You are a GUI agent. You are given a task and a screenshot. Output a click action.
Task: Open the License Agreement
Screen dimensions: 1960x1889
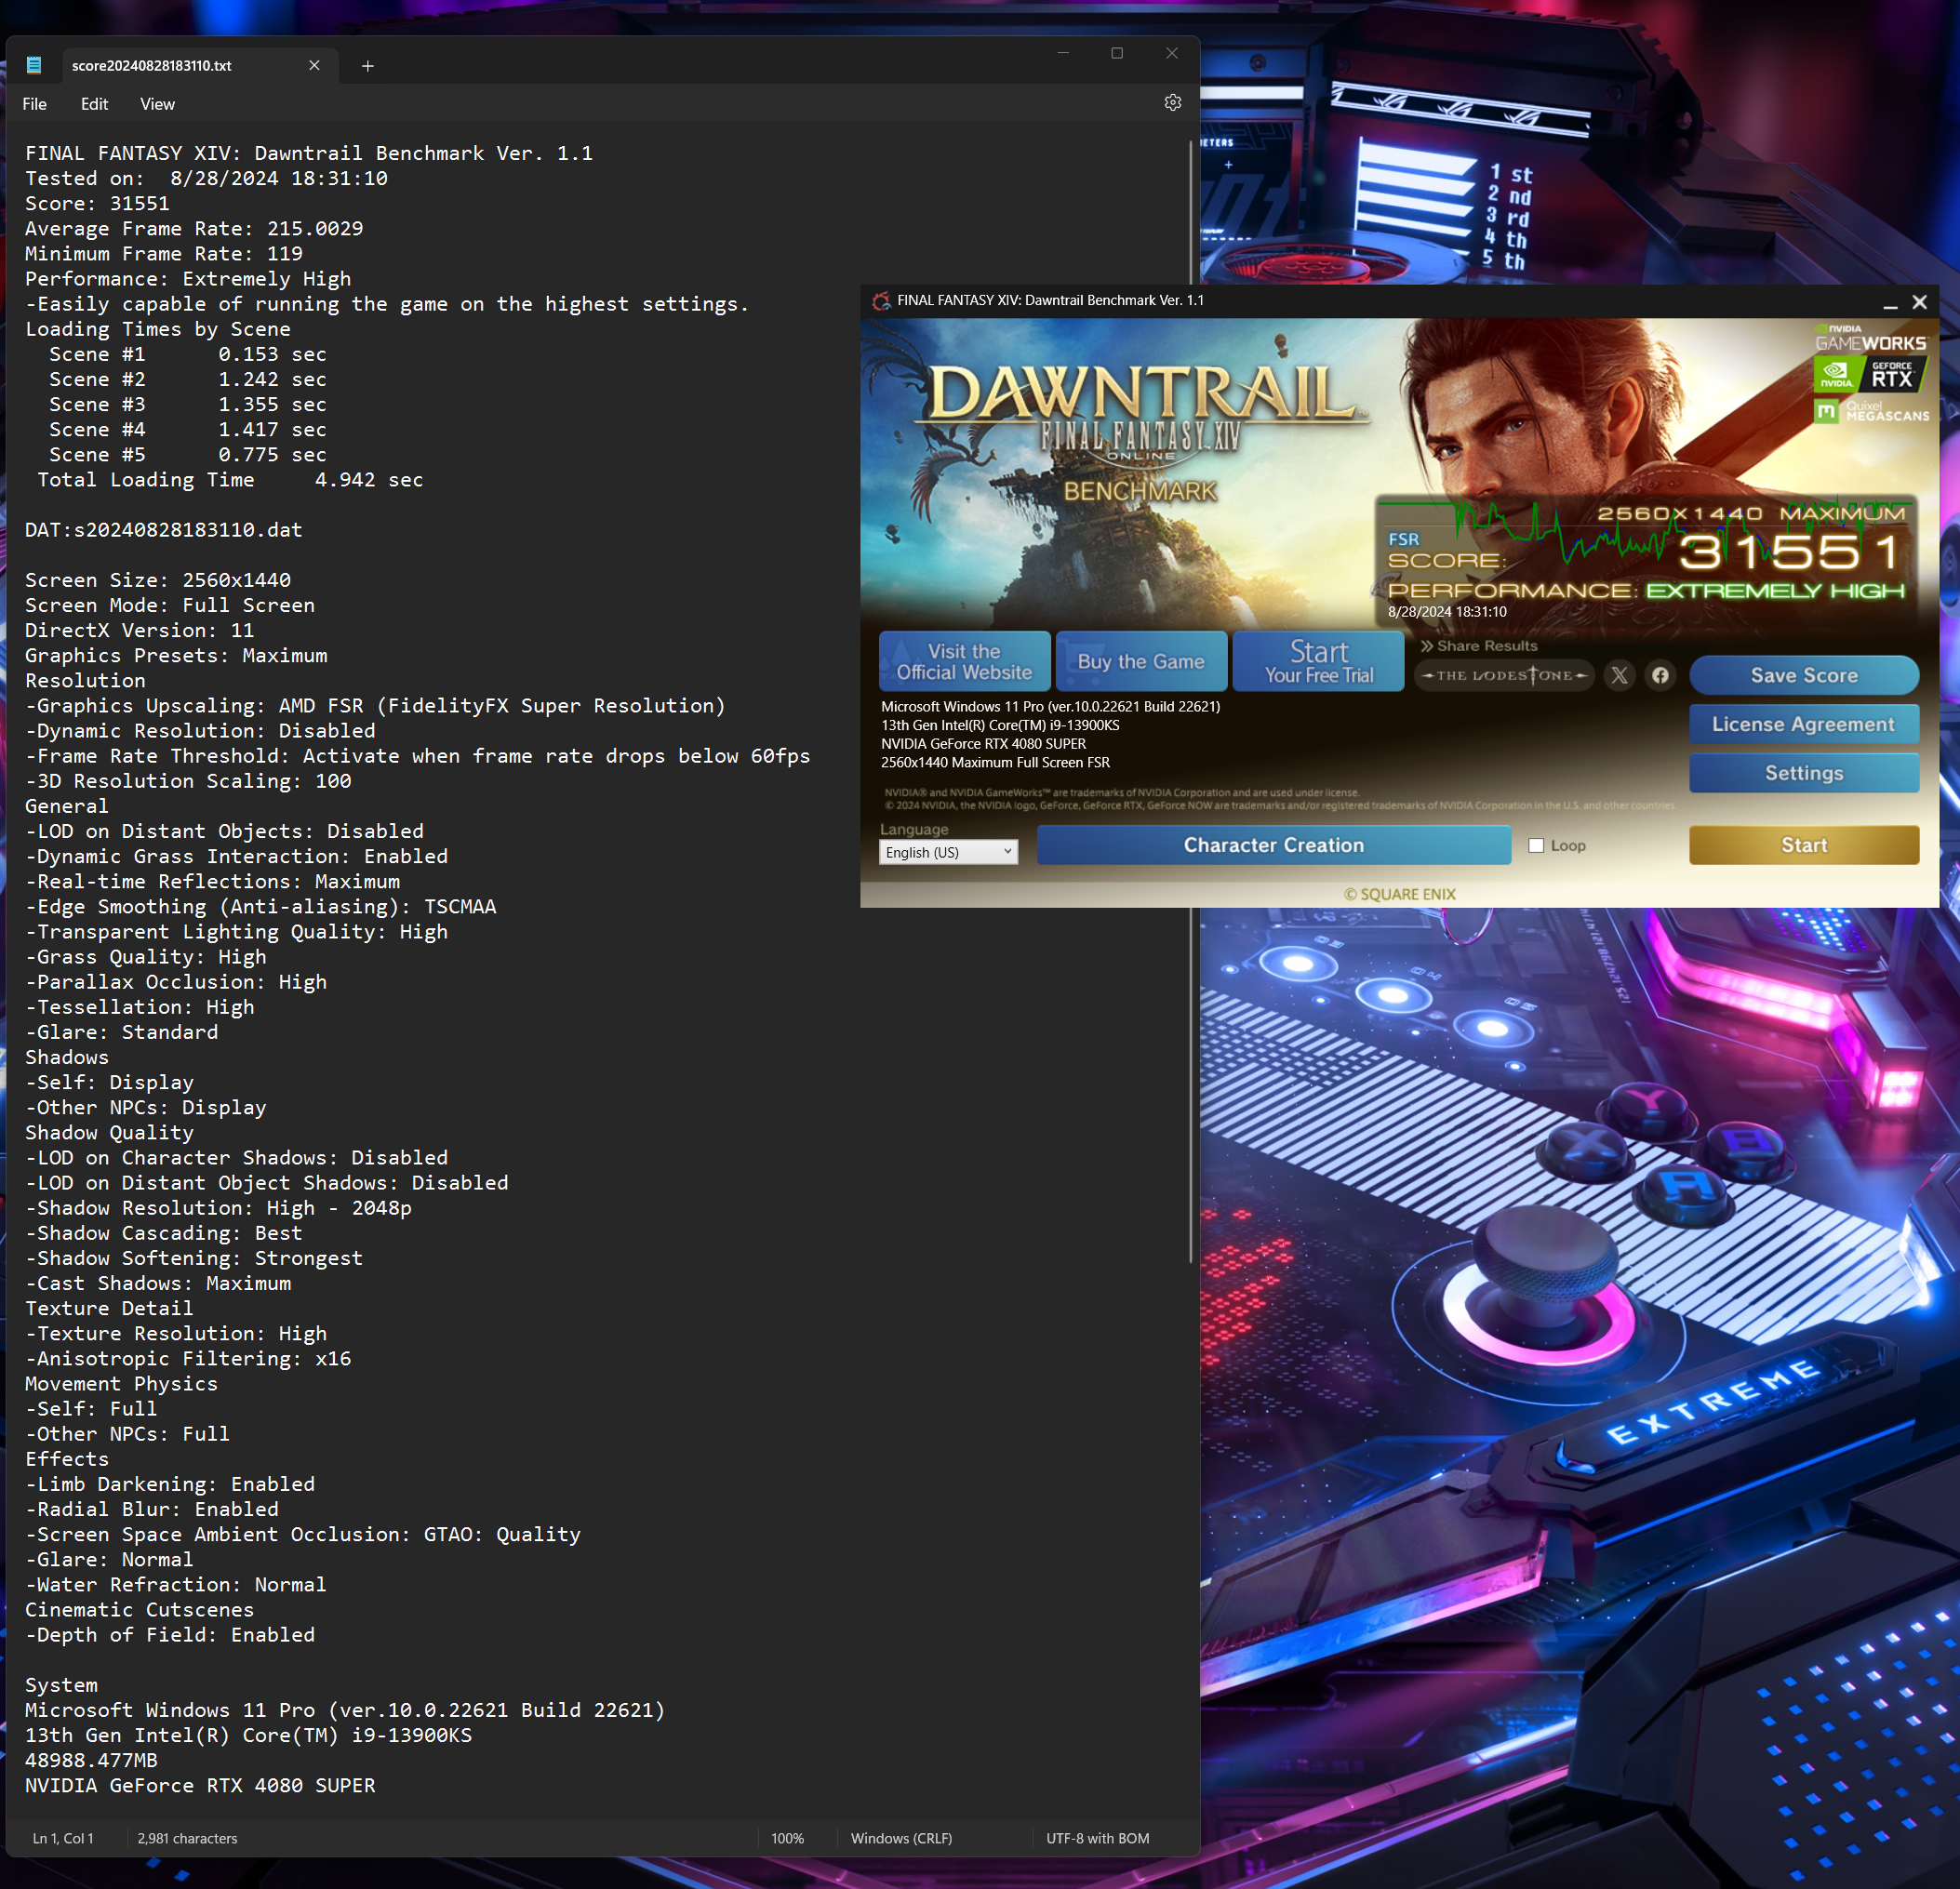[x=1803, y=724]
